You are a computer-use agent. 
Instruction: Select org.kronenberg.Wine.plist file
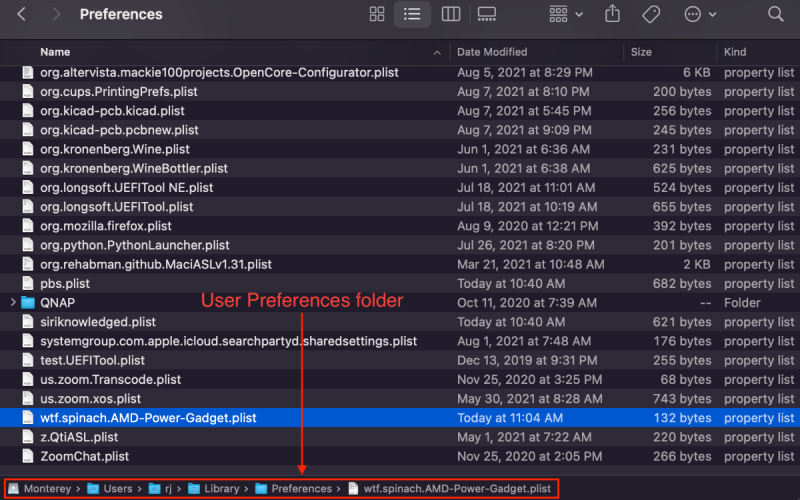[115, 149]
